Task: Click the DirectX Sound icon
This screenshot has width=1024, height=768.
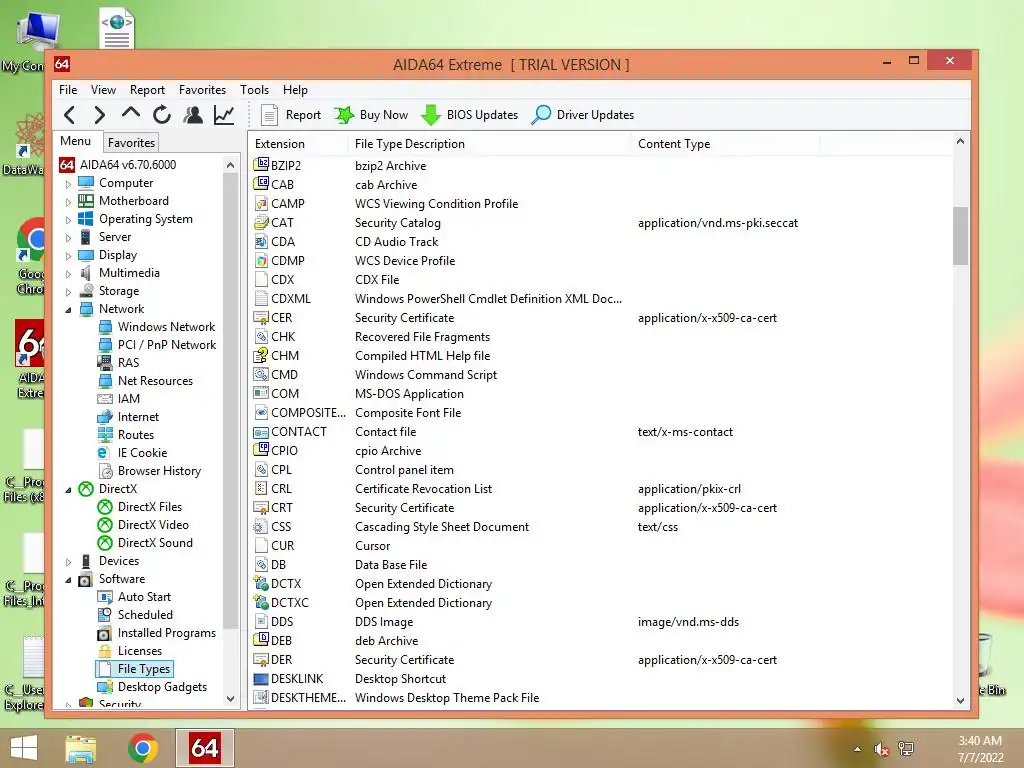Action: [x=104, y=543]
